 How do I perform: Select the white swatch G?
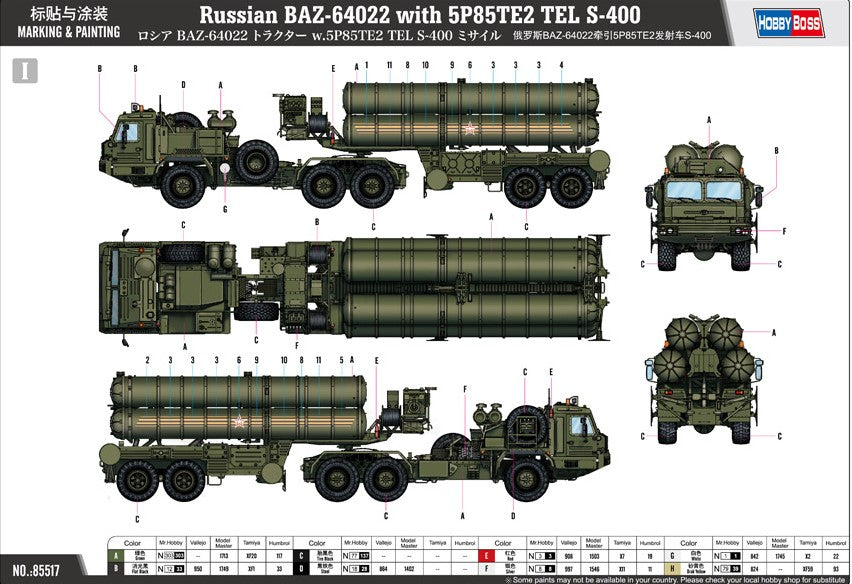pos(672,556)
